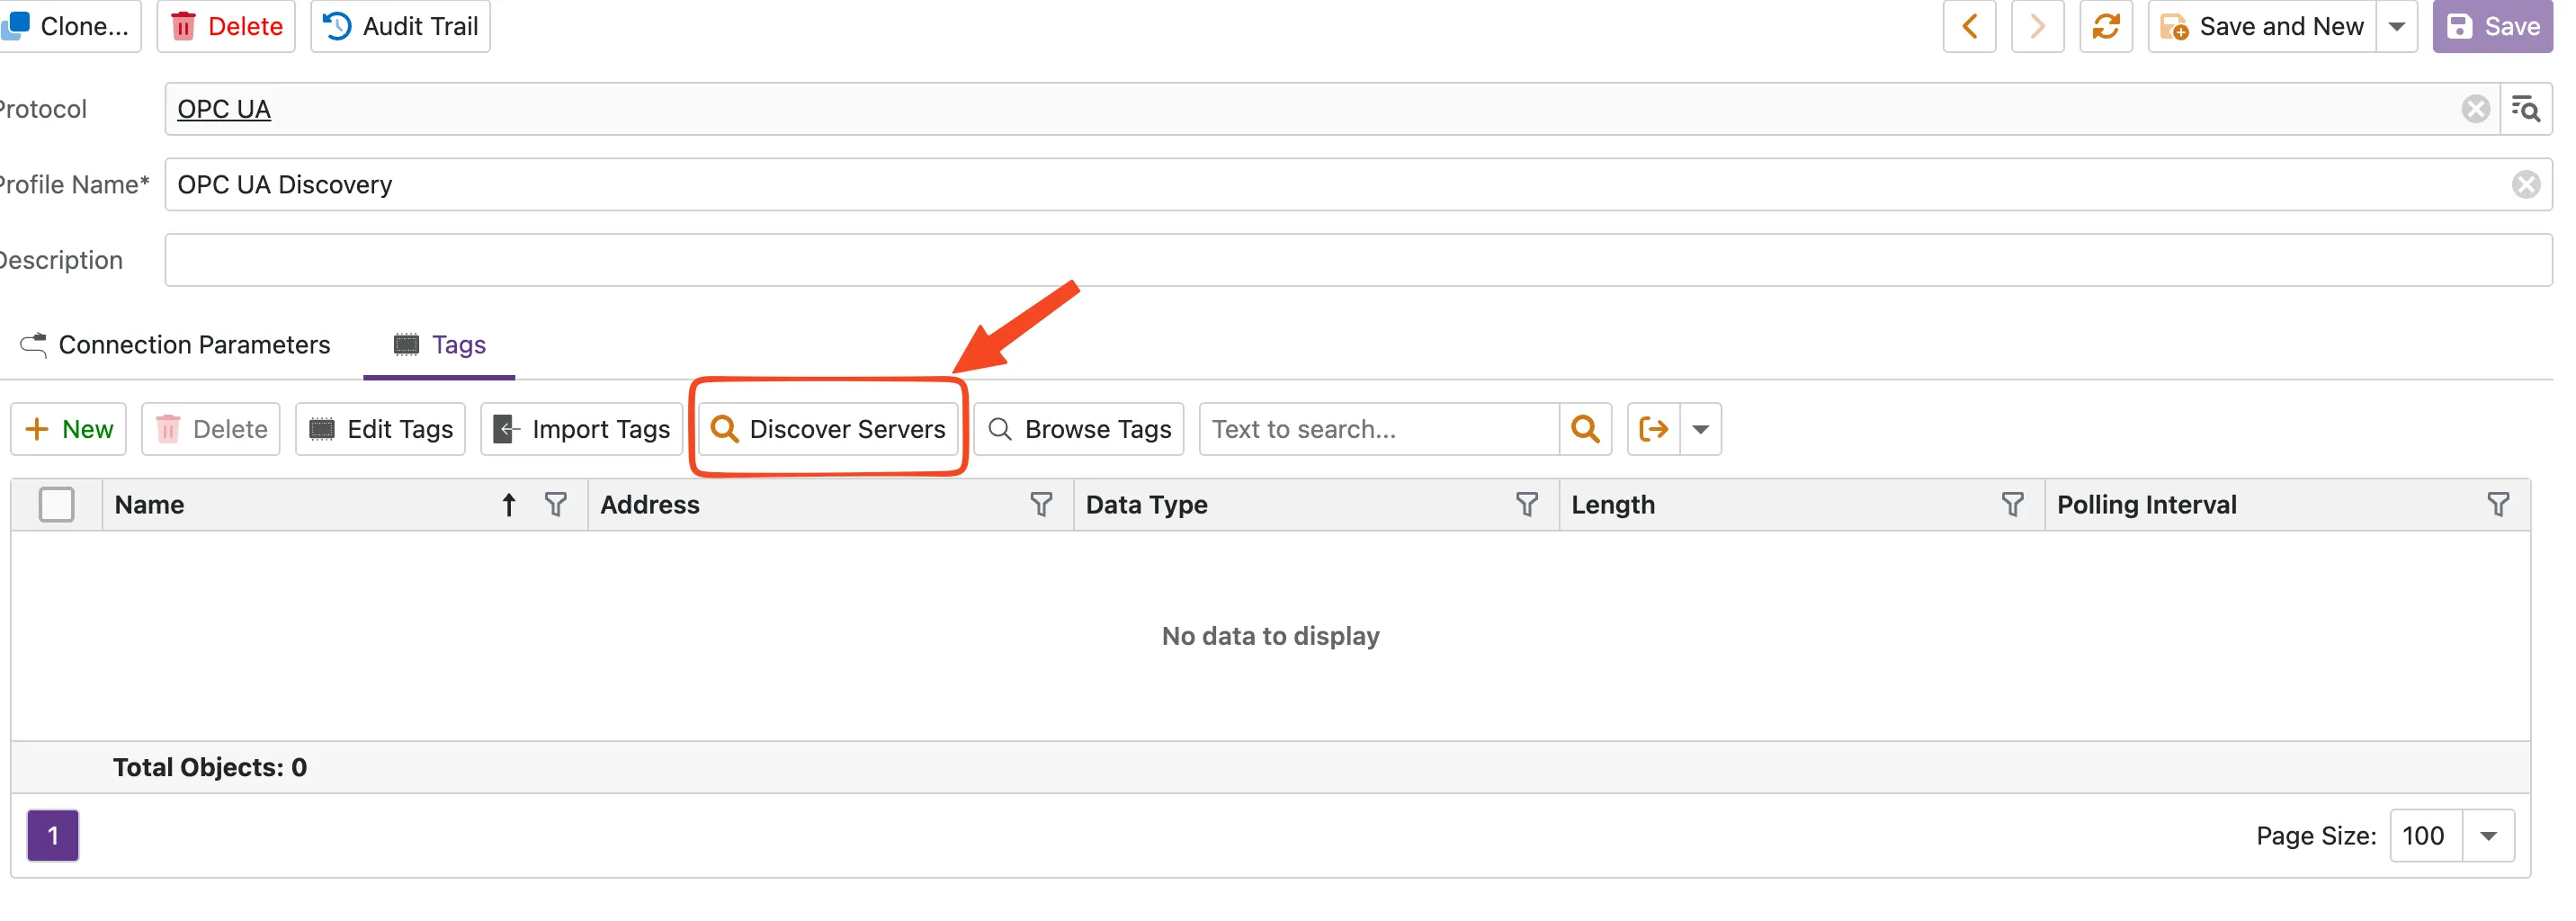2576x921 pixels.
Task: Toggle the Name column sort arrow
Action: pos(508,505)
